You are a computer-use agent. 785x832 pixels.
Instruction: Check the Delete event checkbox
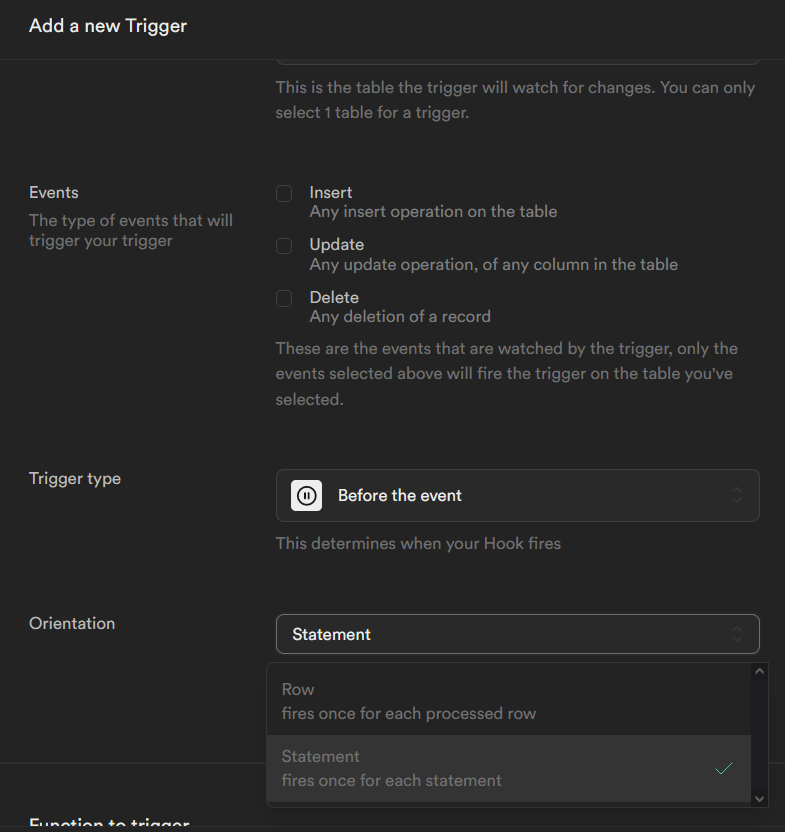pyautogui.click(x=284, y=298)
